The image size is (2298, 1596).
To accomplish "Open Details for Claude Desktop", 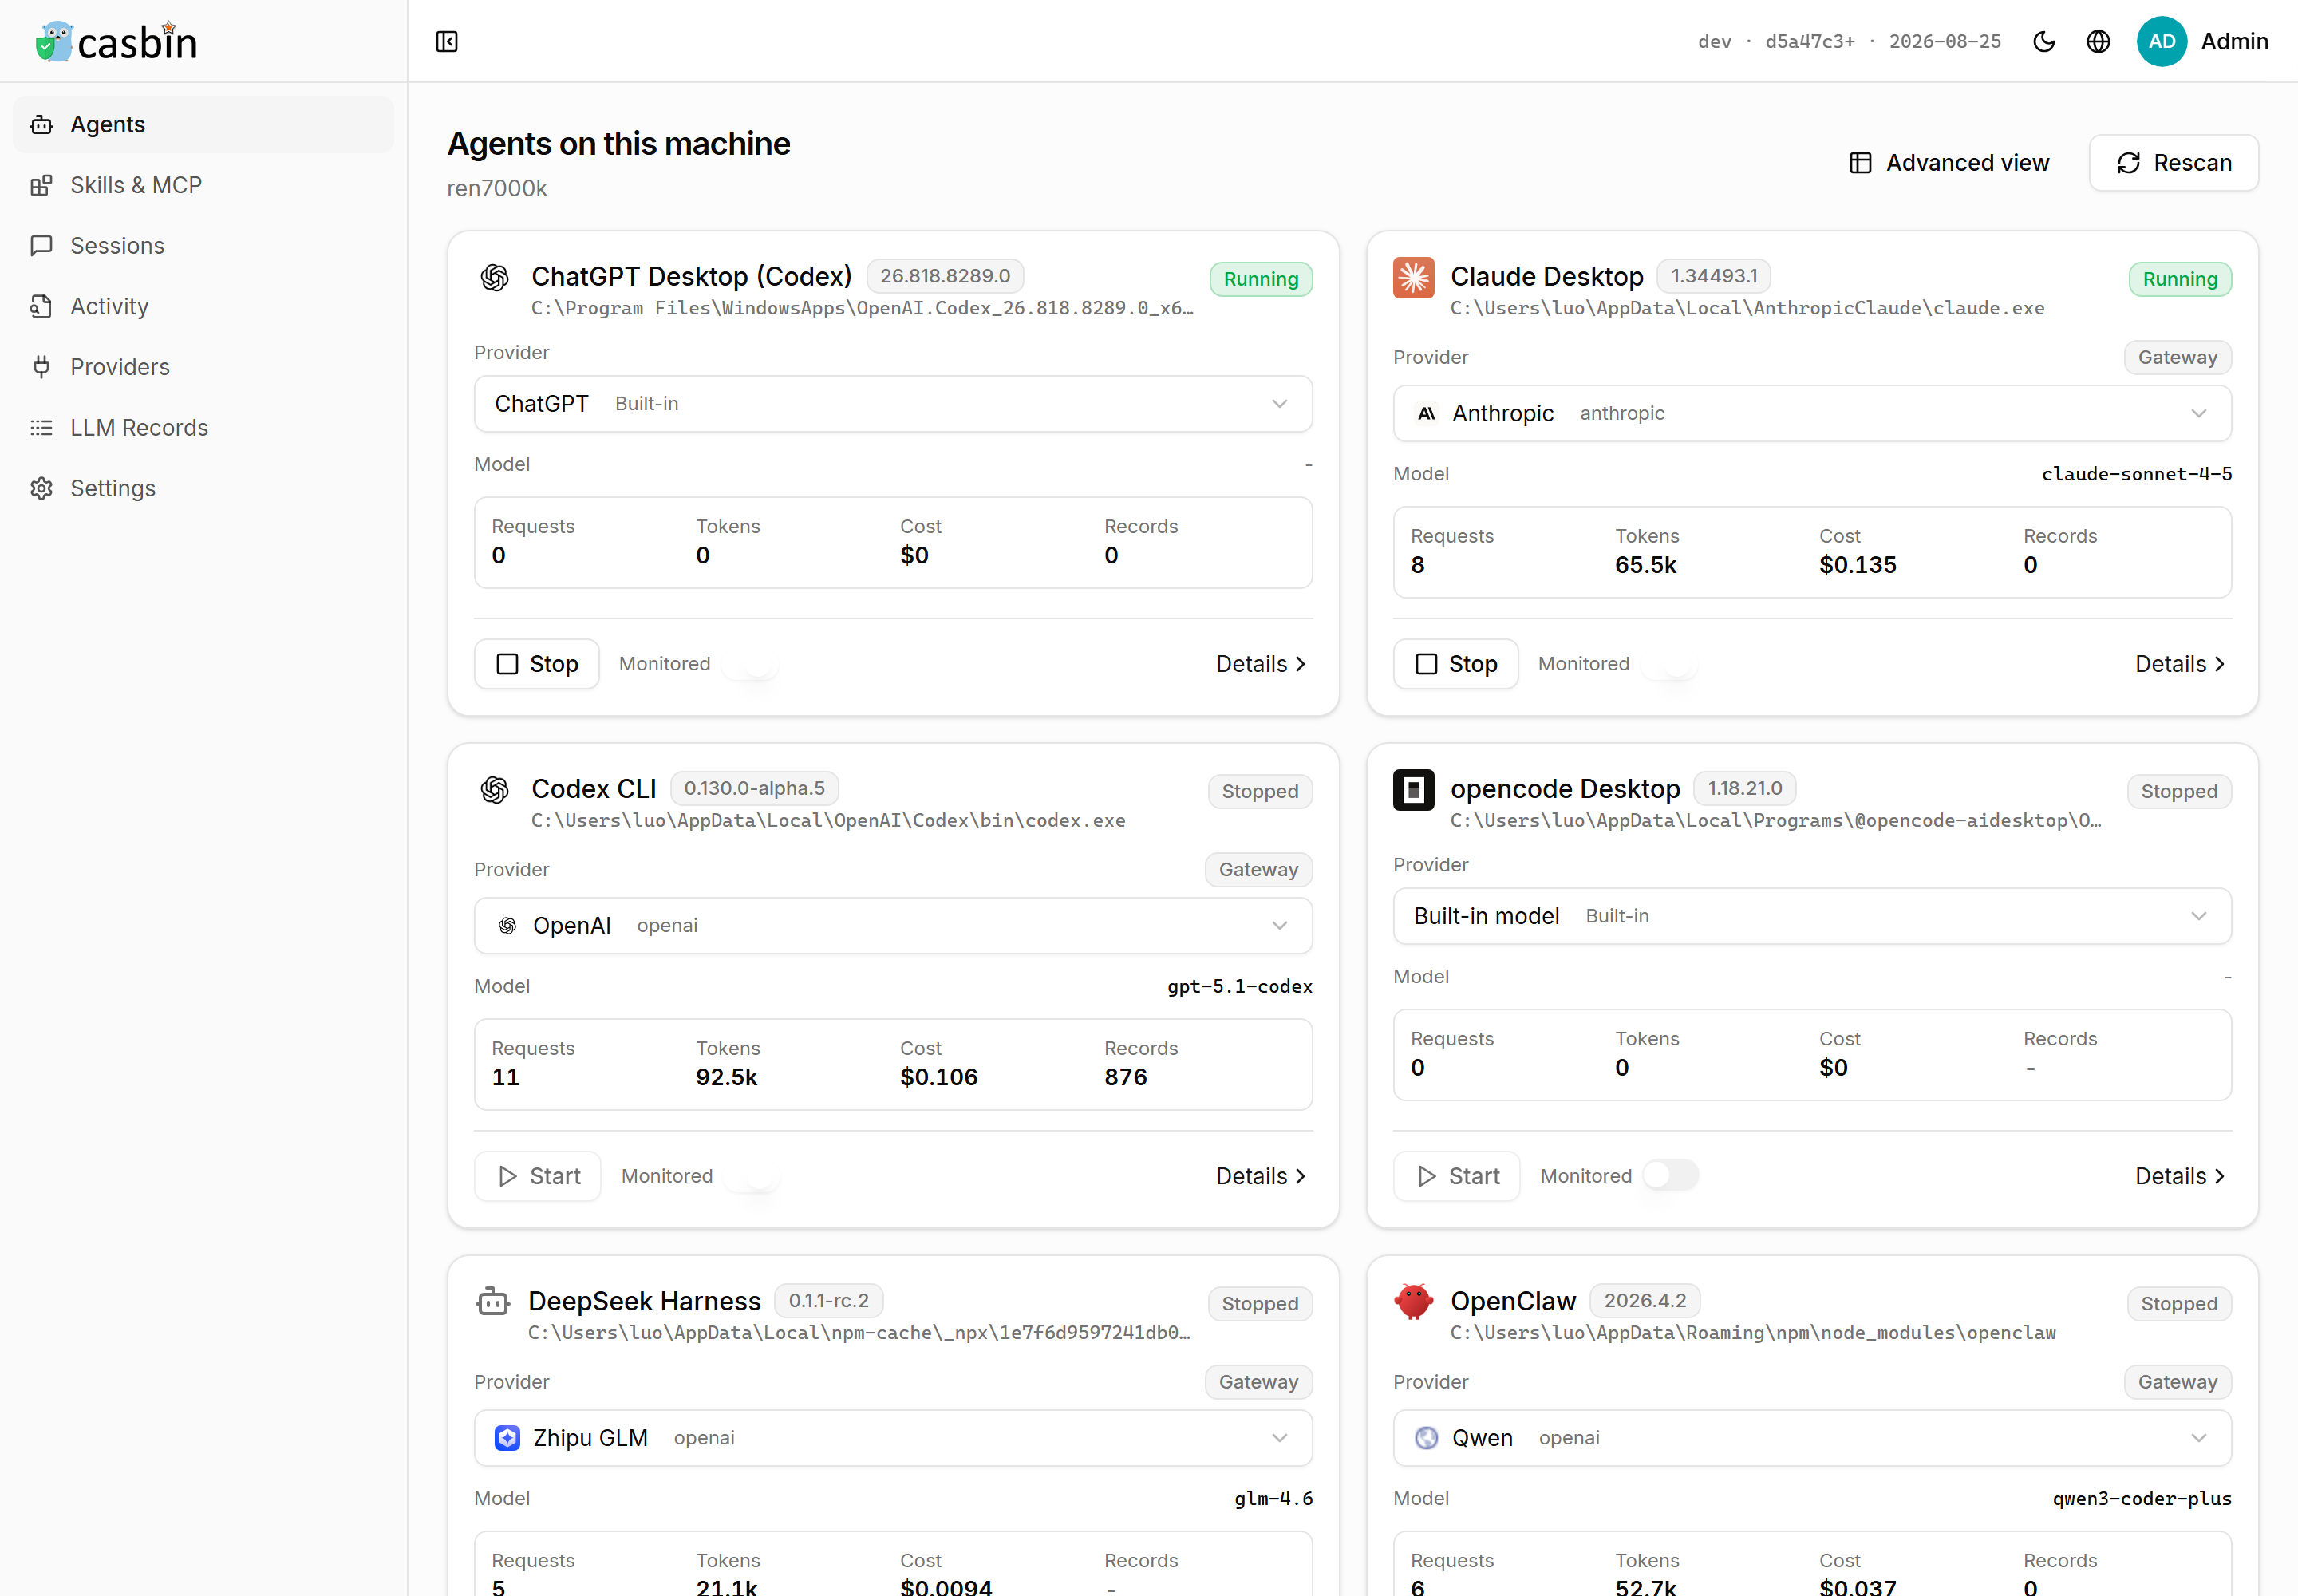I will click(2180, 664).
